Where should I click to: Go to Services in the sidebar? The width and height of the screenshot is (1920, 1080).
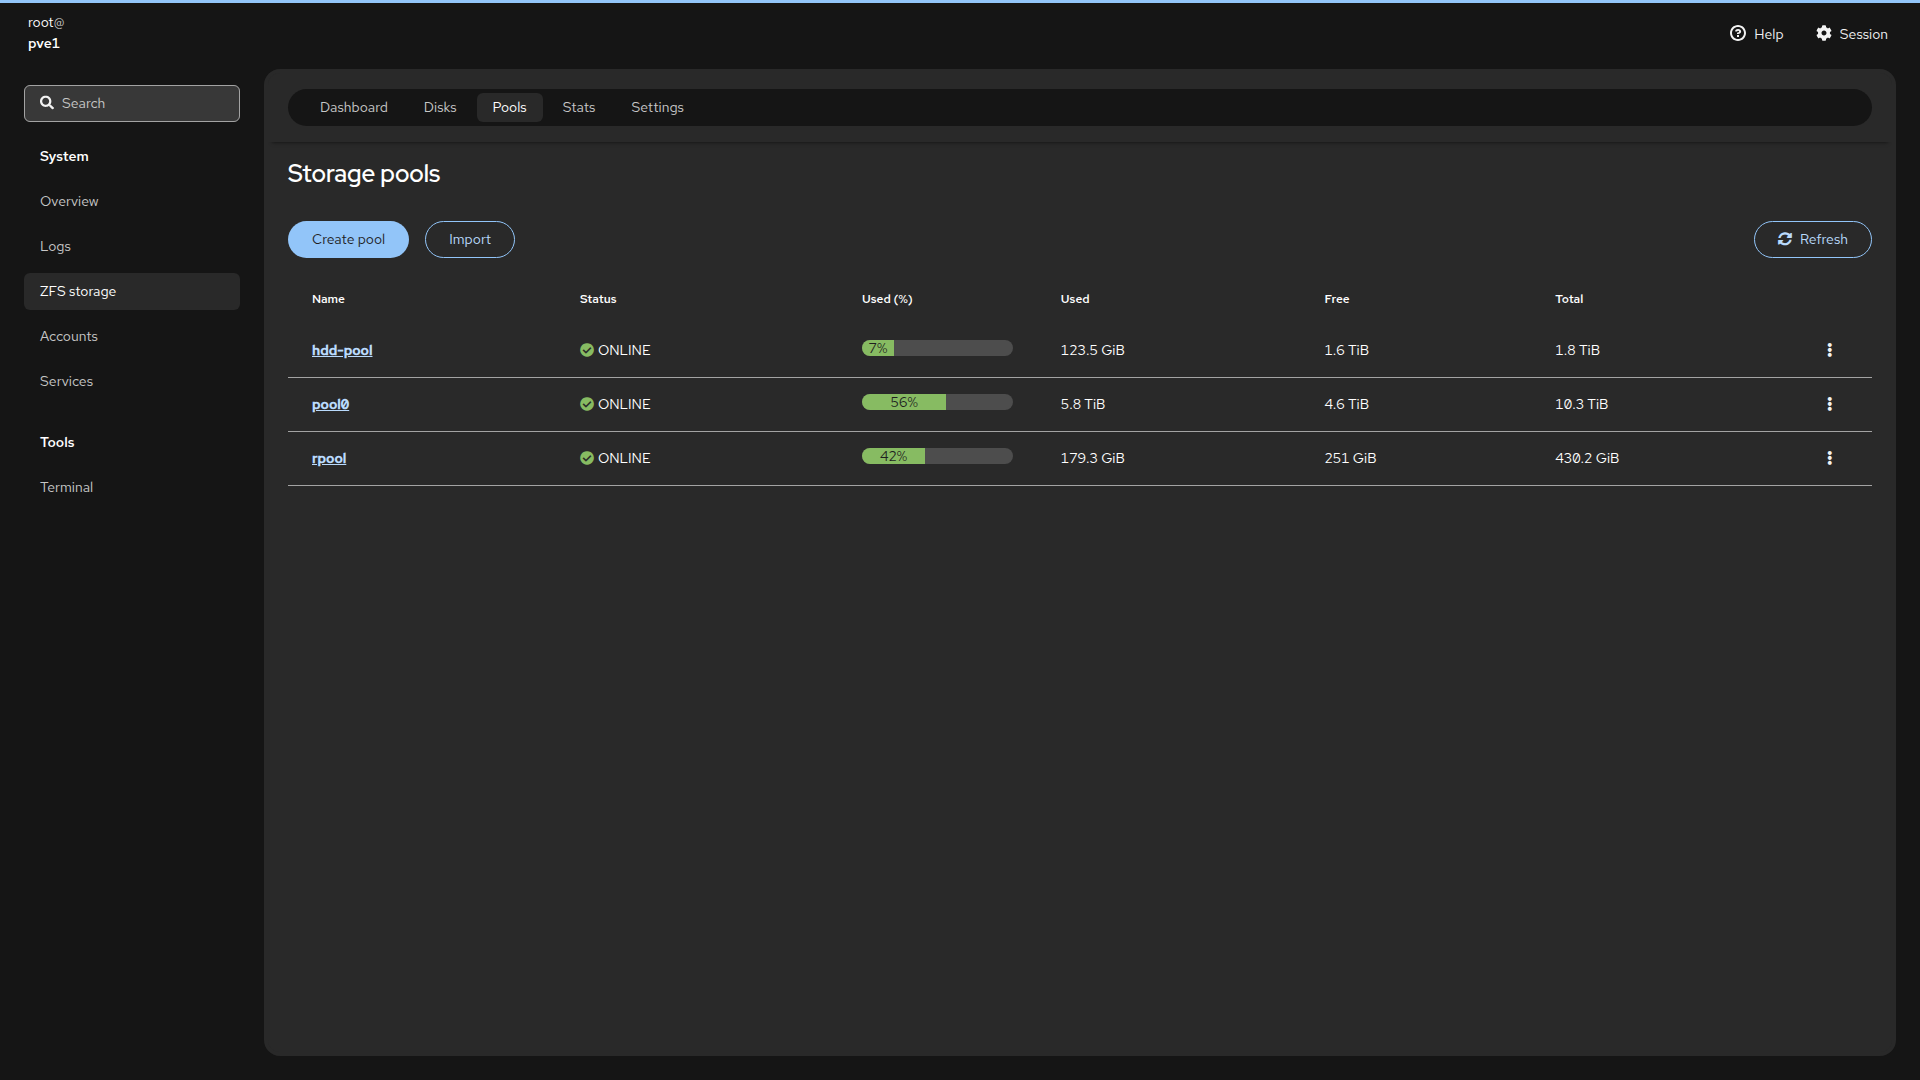[66, 381]
